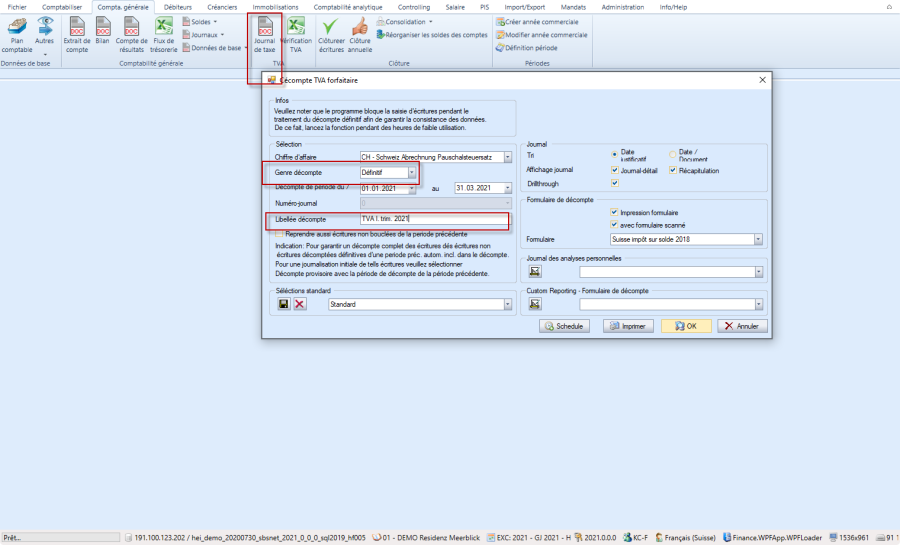Expand the Chiffre d'affaire dropdown
The width and height of the screenshot is (900, 545).
pos(507,157)
